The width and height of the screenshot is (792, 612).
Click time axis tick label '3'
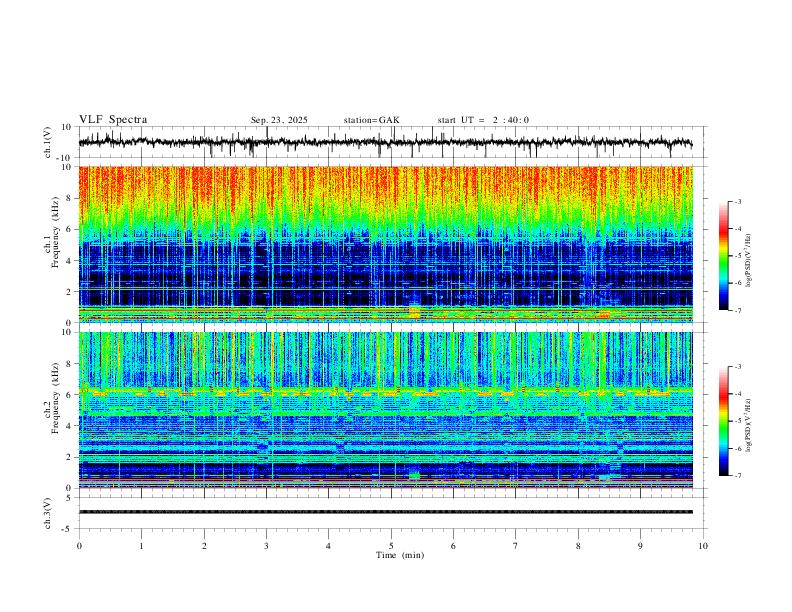tap(266, 546)
